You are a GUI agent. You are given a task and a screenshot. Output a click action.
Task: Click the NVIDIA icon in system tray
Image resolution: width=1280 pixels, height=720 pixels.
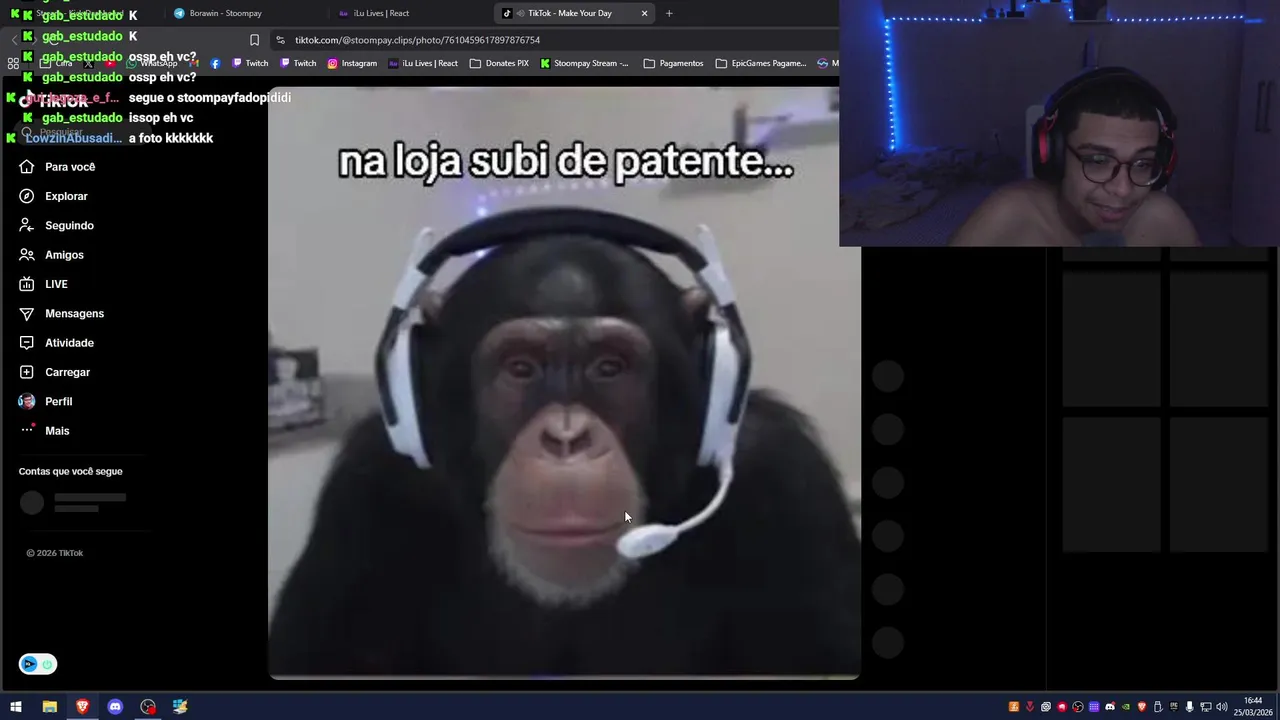tap(1126, 707)
